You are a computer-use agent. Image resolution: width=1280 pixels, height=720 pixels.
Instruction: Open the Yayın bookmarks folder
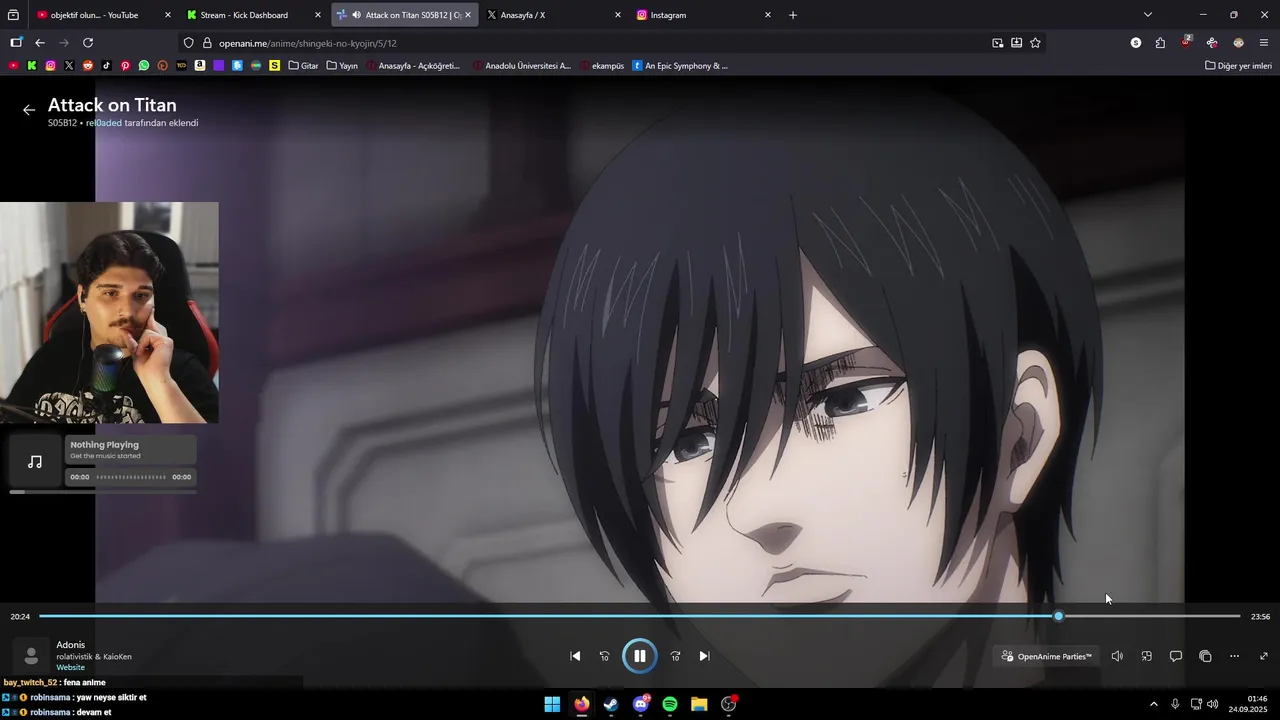click(x=341, y=66)
